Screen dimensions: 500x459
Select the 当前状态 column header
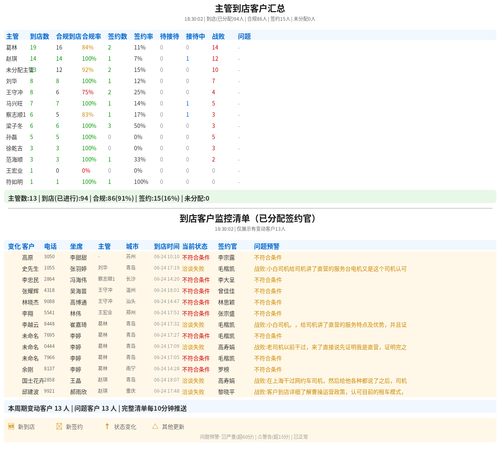(195, 246)
